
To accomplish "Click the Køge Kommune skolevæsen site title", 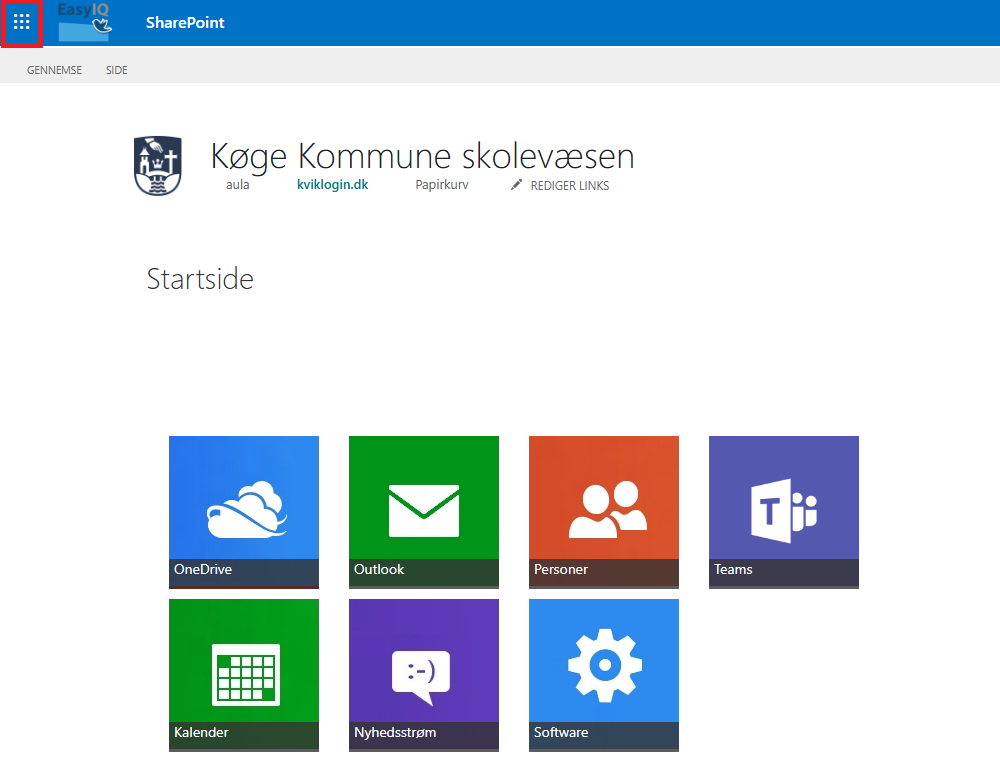I will tap(422, 156).
